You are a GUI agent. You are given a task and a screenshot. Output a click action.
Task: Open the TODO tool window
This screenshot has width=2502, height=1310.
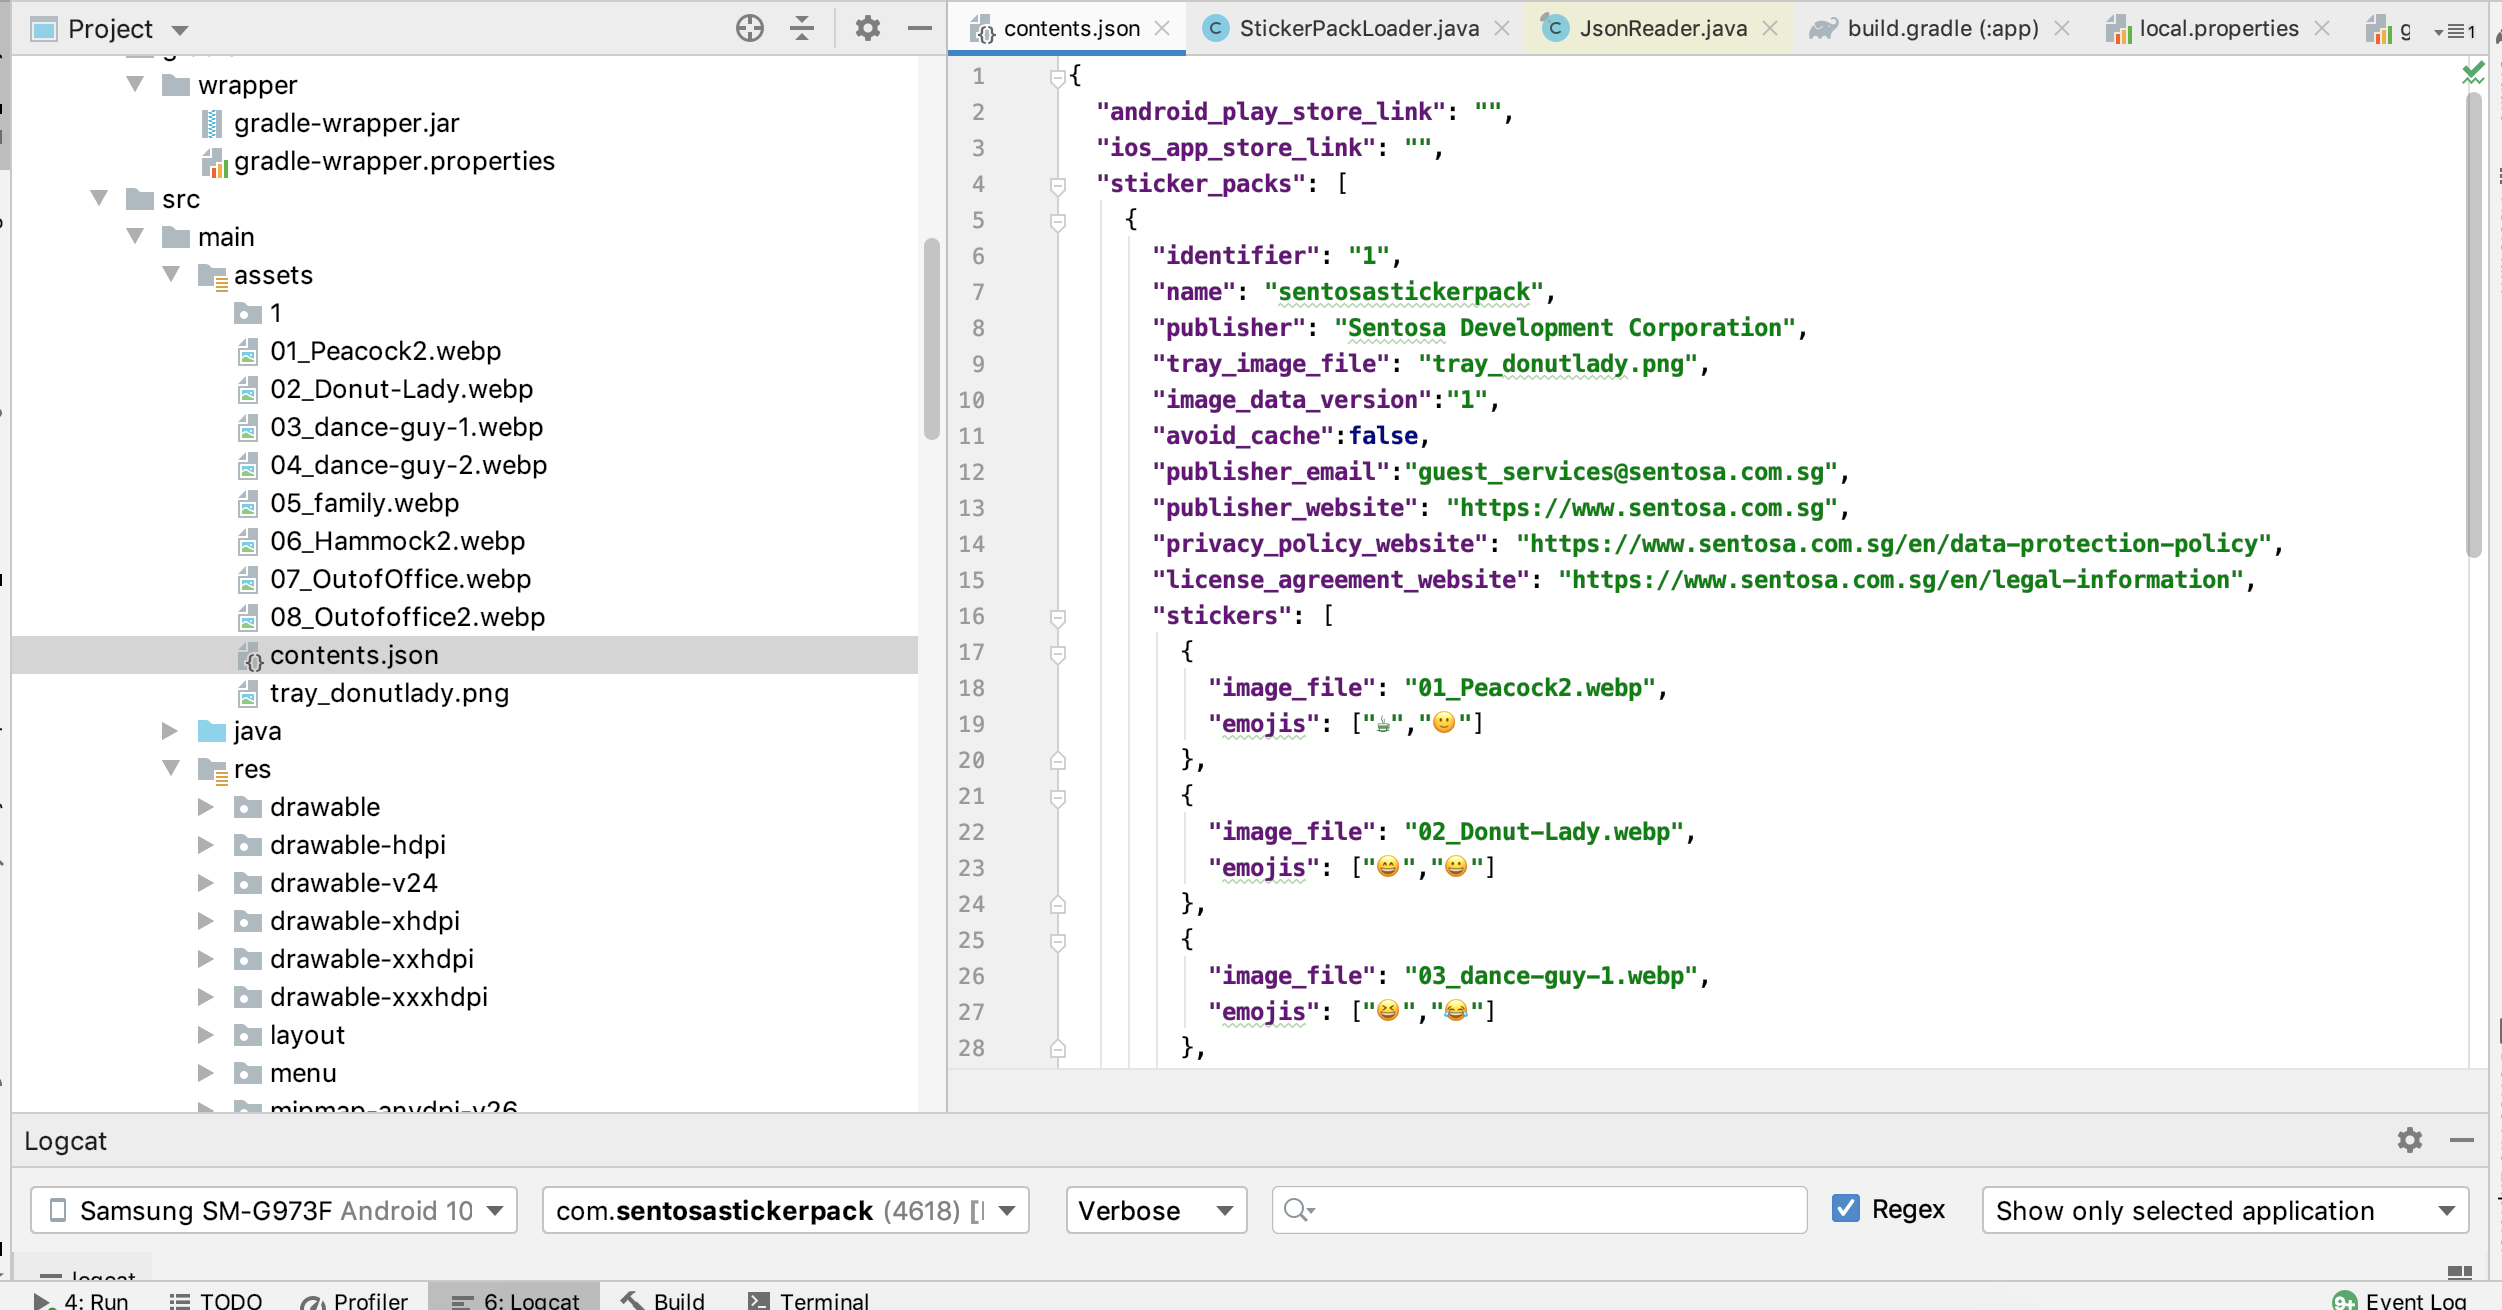(216, 1299)
